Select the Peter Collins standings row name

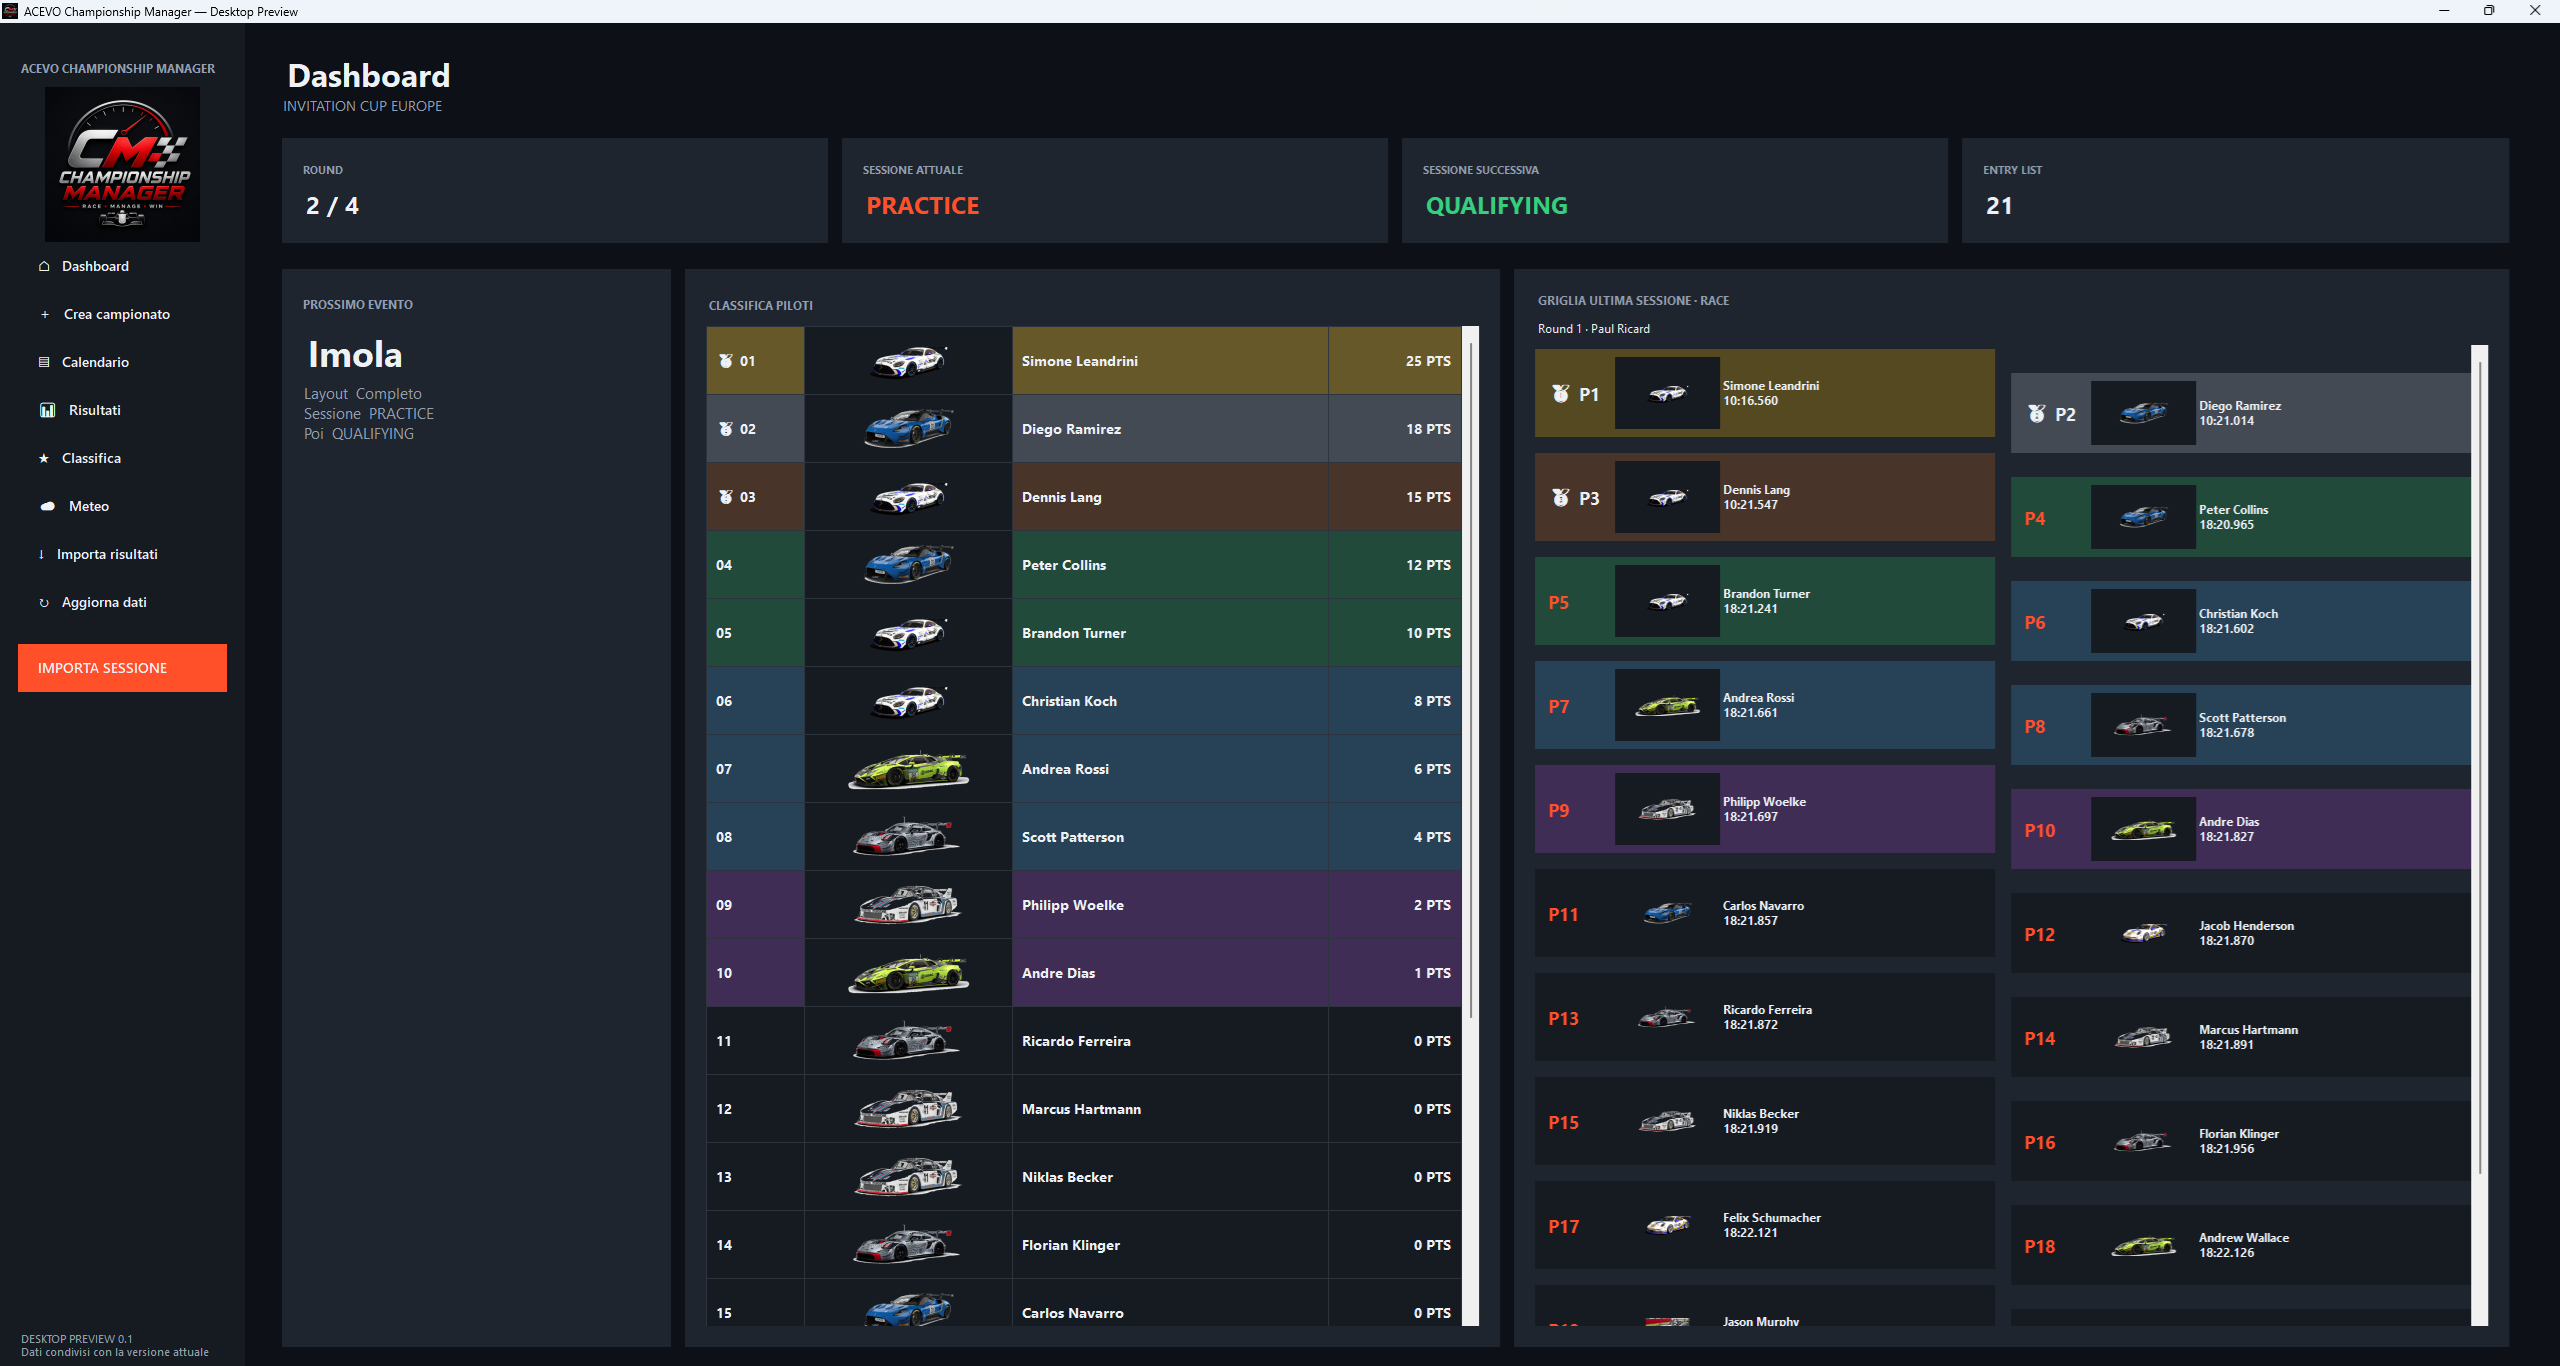point(1064,565)
